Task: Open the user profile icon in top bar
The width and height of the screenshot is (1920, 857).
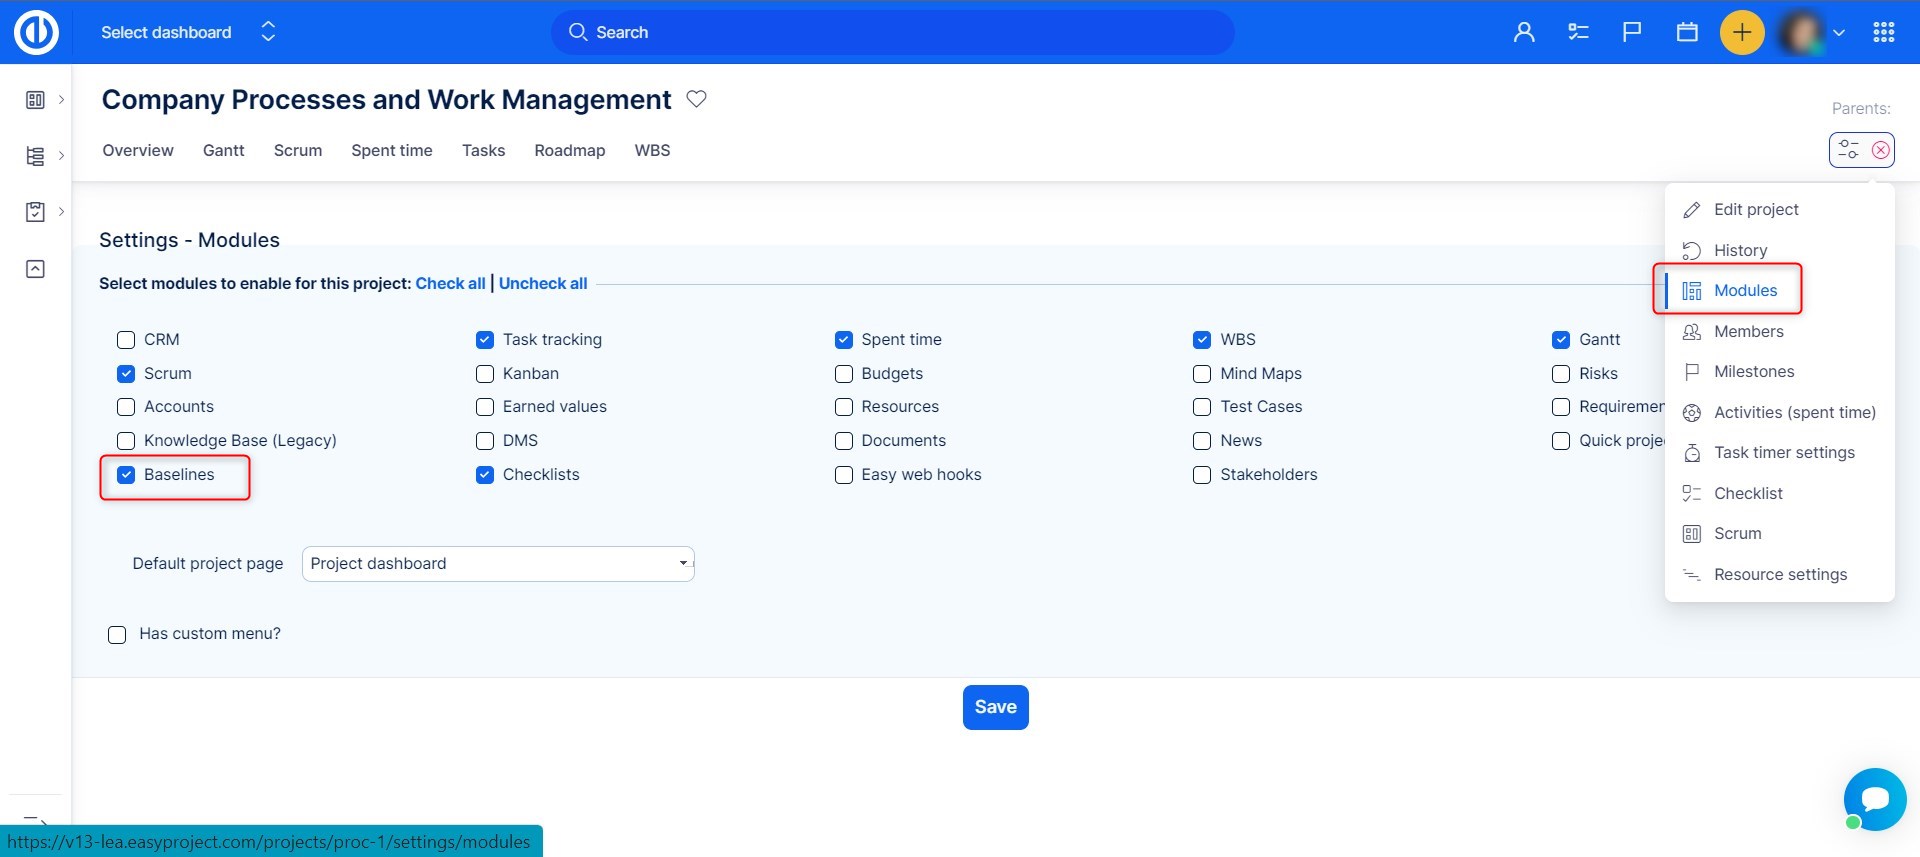Action: (1524, 32)
